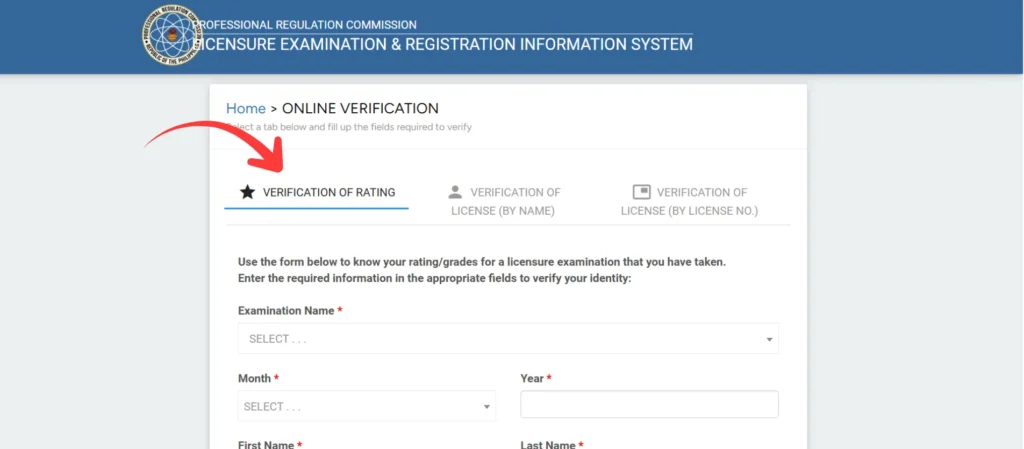Open the Examination Name dropdown

(508, 339)
